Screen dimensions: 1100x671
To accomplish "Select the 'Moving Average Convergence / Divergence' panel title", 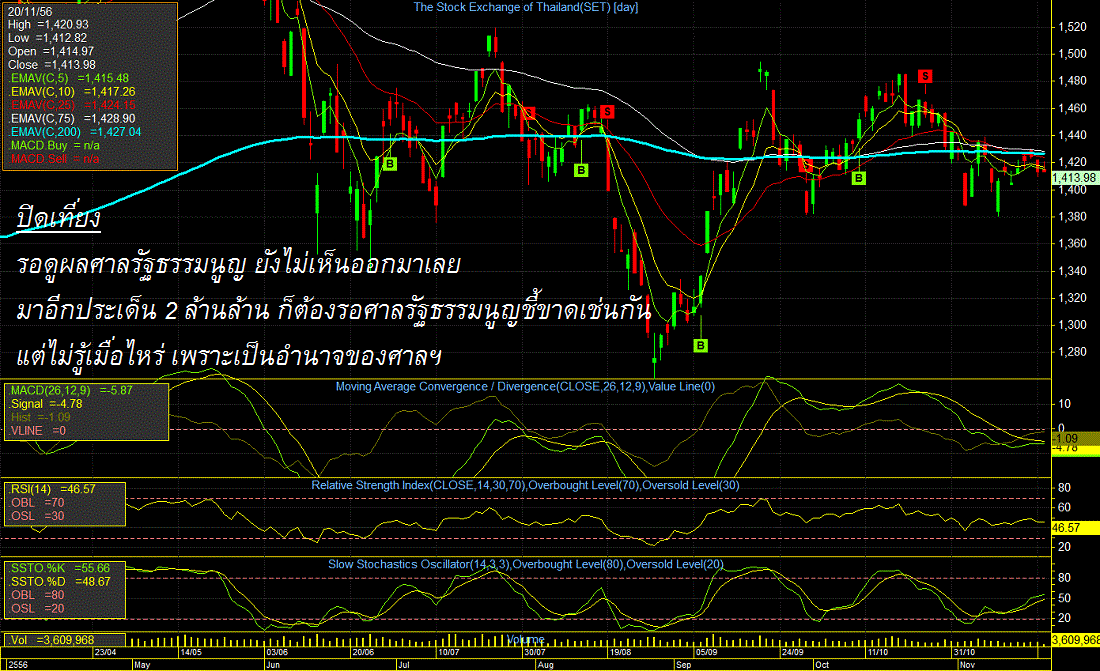I will (525, 386).
